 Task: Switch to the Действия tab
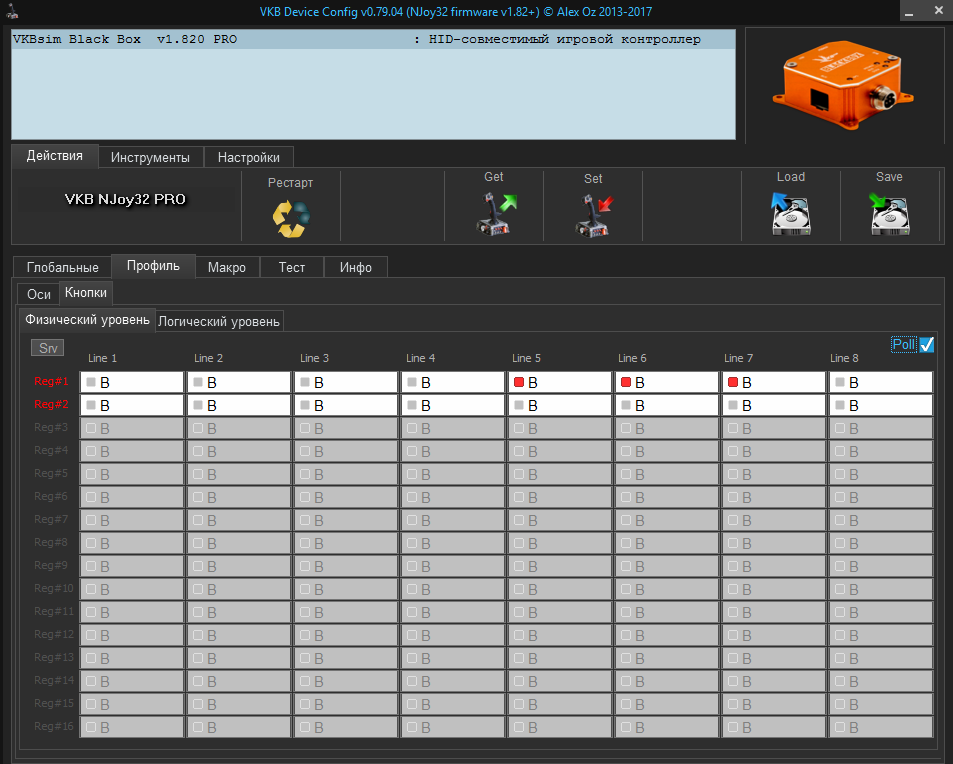[x=55, y=156]
